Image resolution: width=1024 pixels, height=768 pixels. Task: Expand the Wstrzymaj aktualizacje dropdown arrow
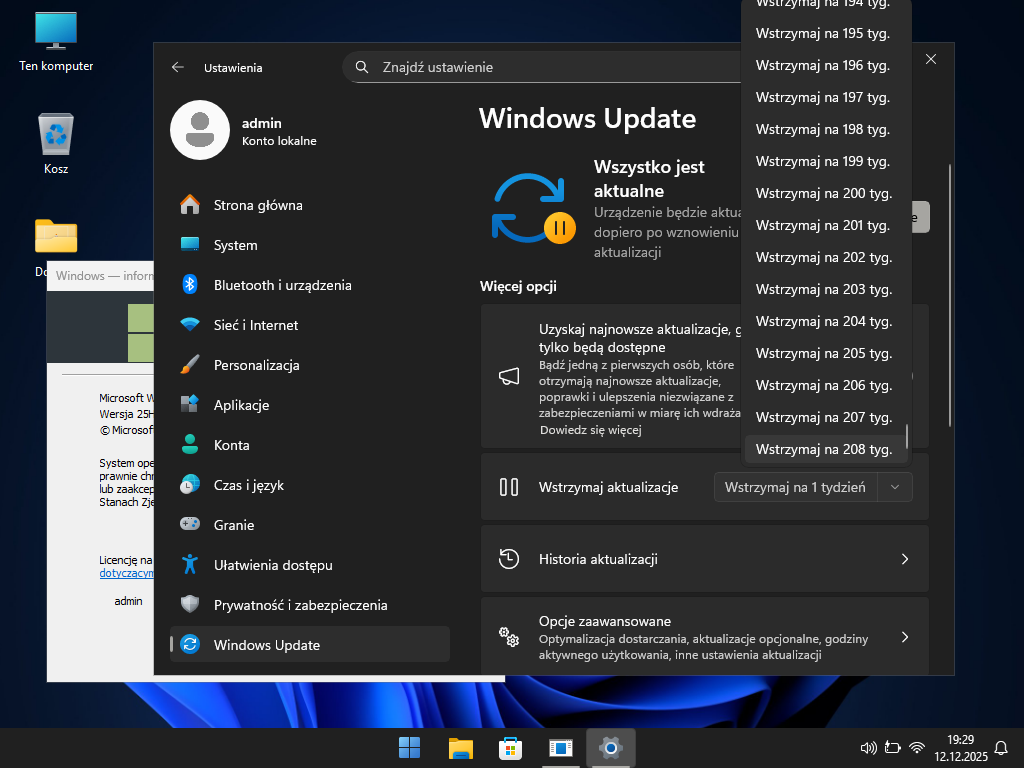(x=895, y=487)
